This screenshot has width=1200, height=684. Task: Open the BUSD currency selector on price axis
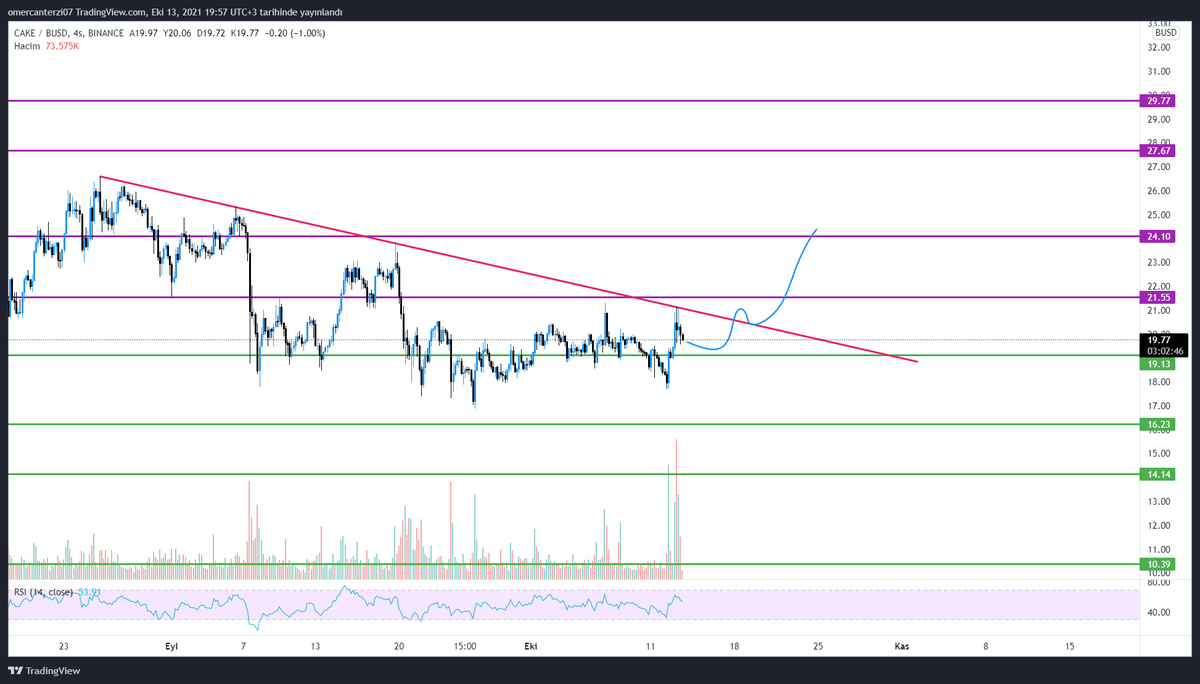pyautogui.click(x=1166, y=33)
